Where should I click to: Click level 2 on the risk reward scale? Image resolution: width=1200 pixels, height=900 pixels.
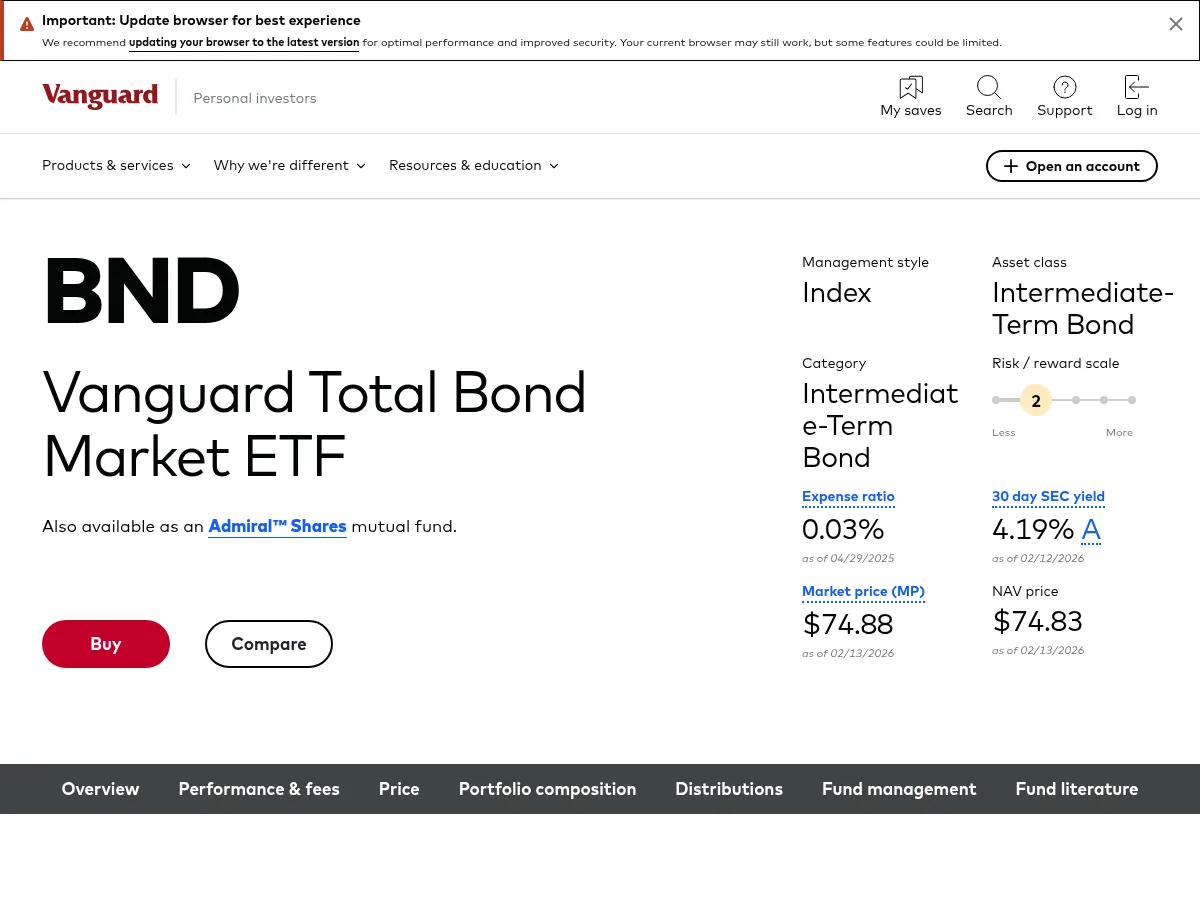click(x=1036, y=400)
